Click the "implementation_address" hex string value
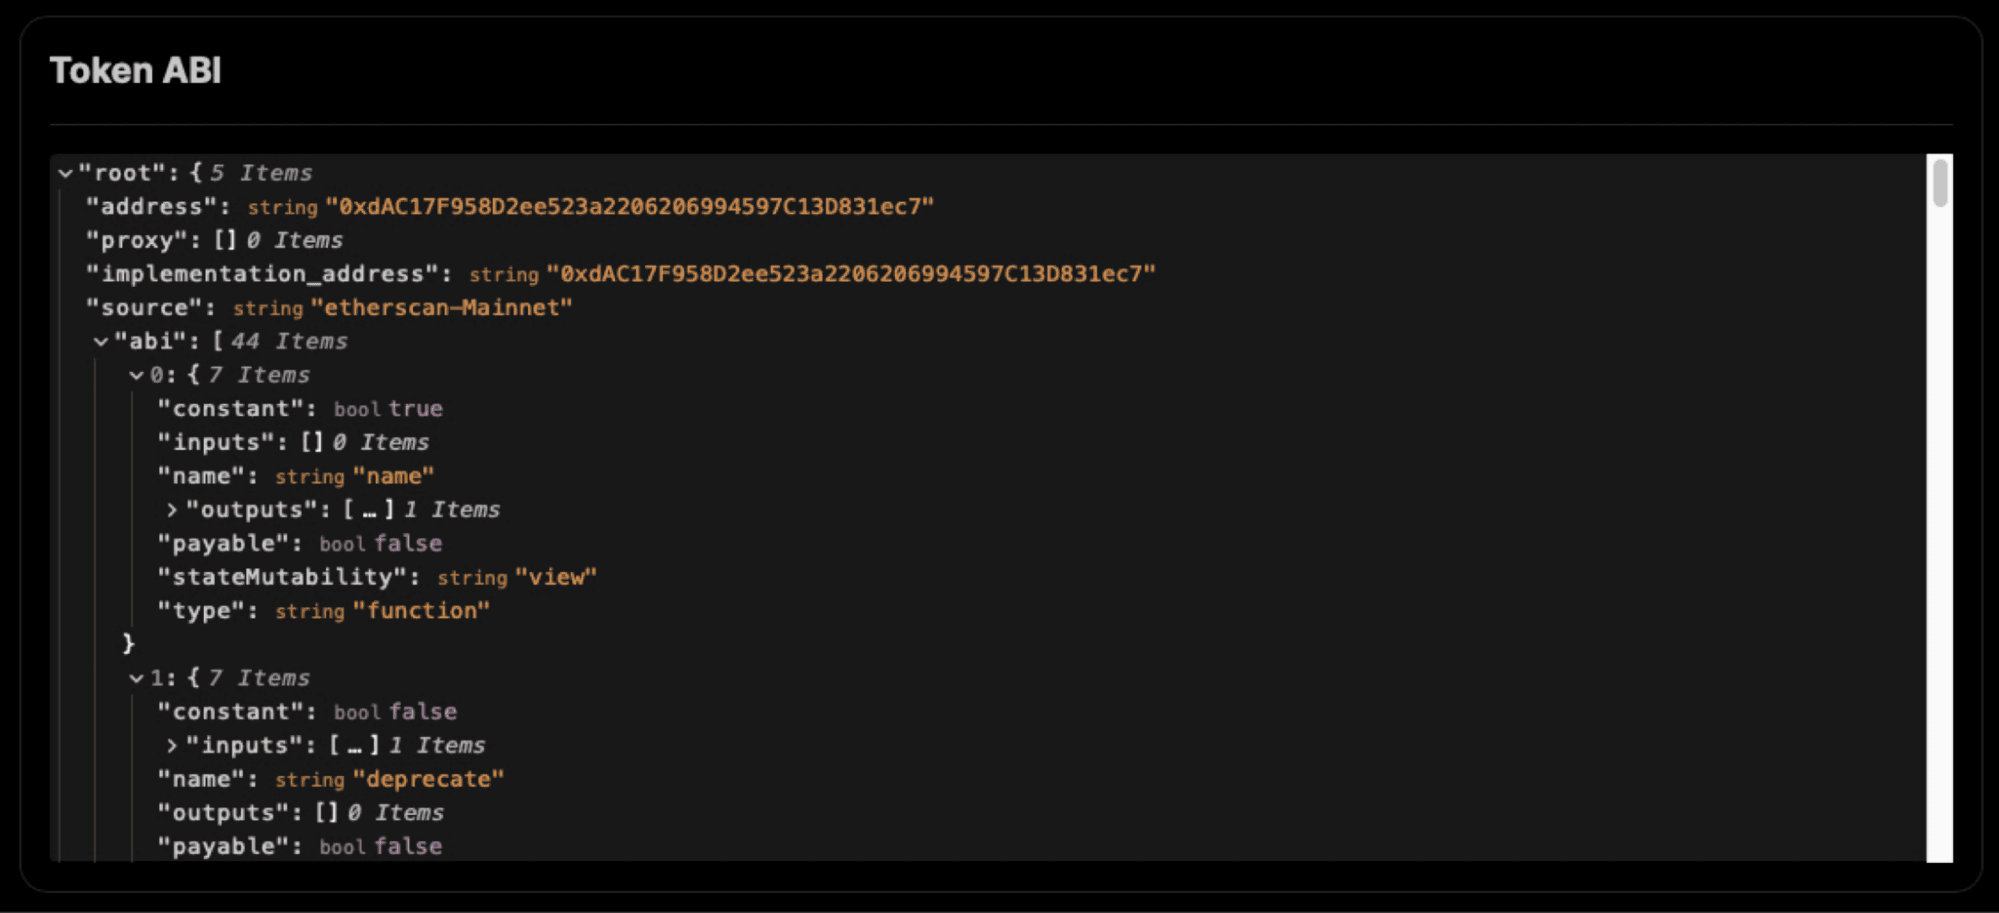The height and width of the screenshot is (913, 1999). coord(850,274)
